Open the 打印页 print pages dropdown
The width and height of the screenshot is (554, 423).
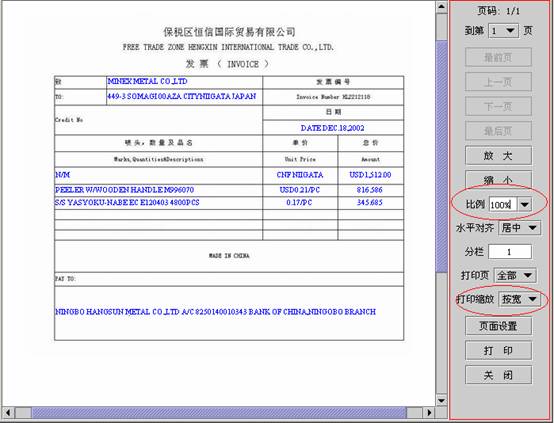(x=515, y=275)
